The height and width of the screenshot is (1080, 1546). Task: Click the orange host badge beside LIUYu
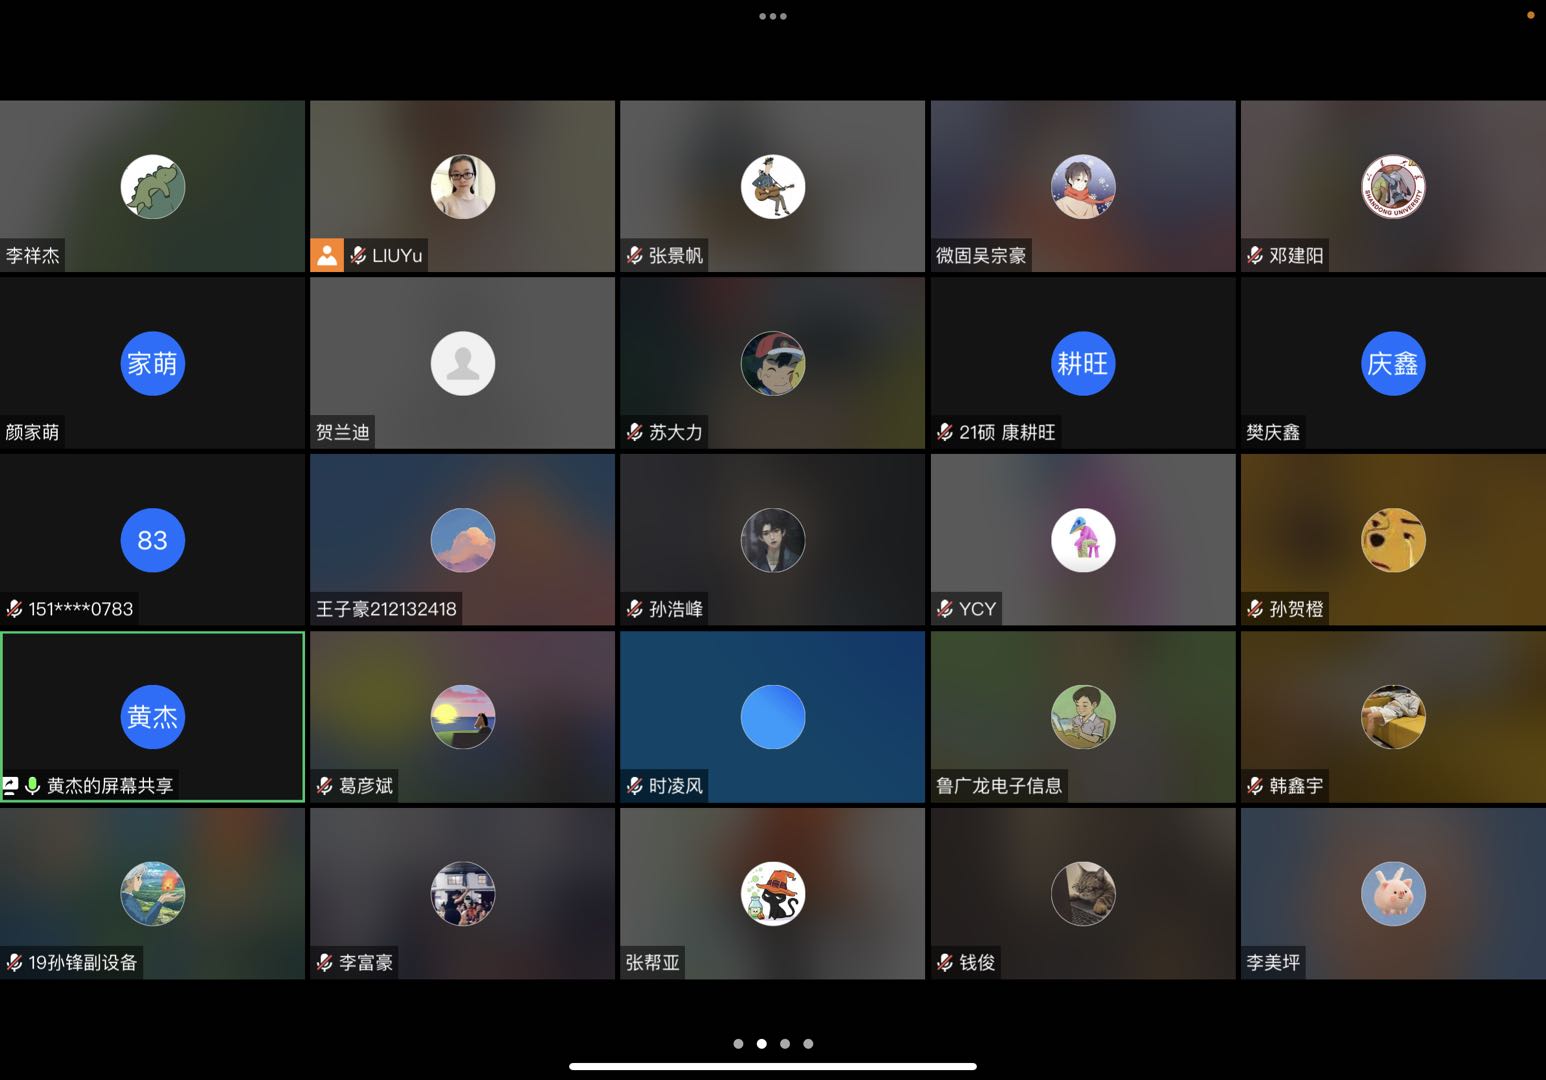pos(327,256)
